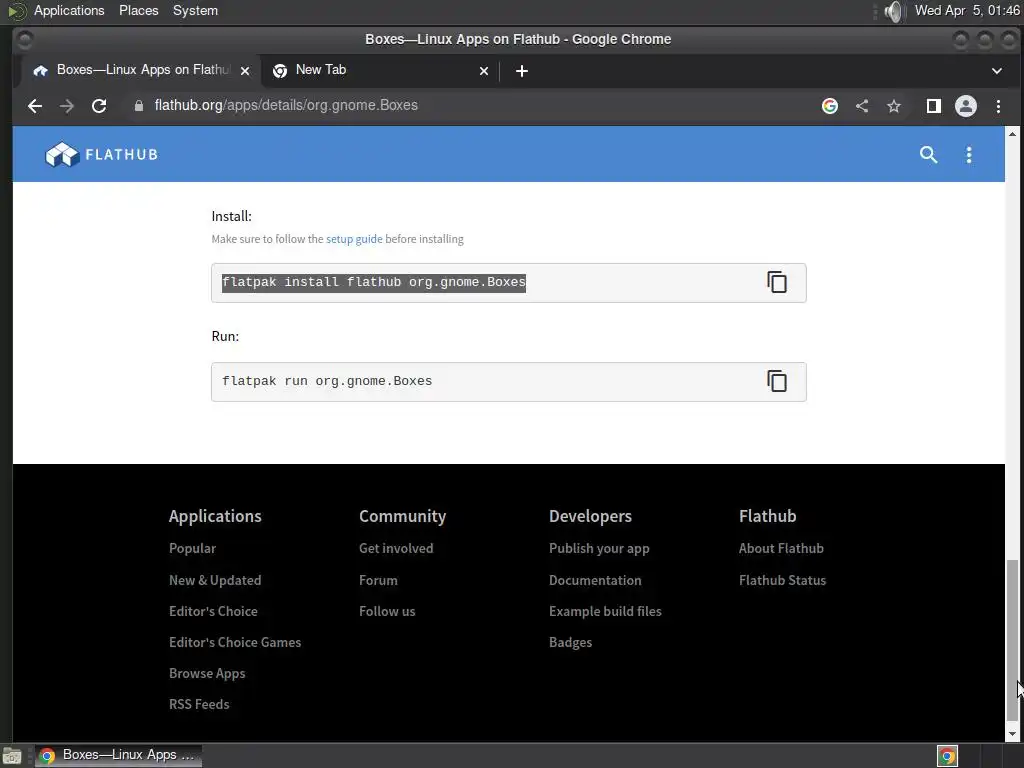1024x768 pixels.
Task: Open Flathub header three-dot menu
Action: (x=968, y=155)
